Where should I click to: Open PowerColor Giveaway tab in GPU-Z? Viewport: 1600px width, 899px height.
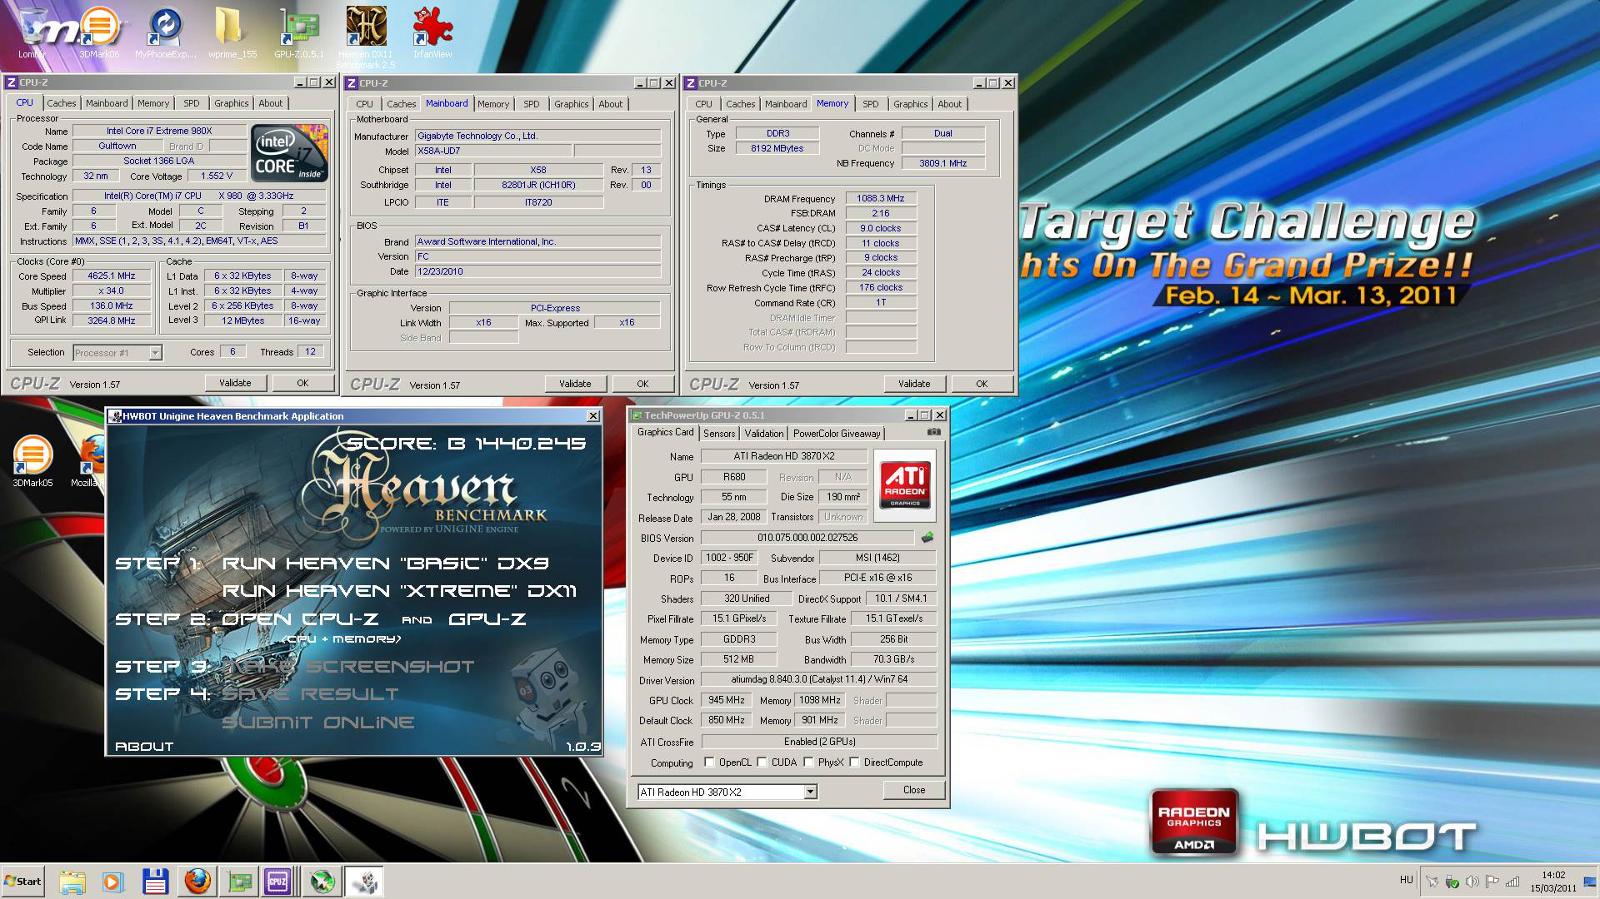coord(836,433)
